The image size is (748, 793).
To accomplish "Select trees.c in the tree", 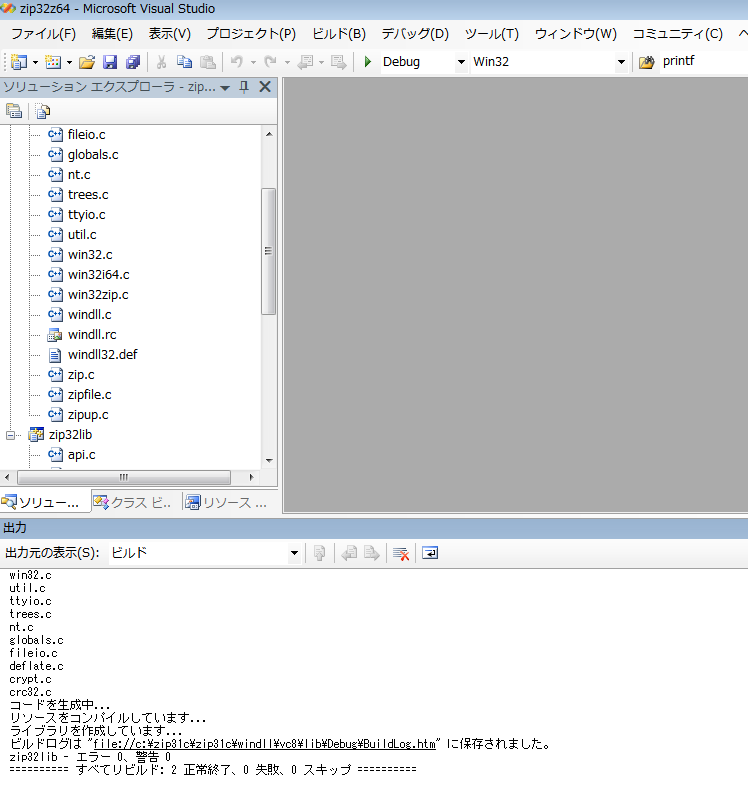I will [88, 195].
